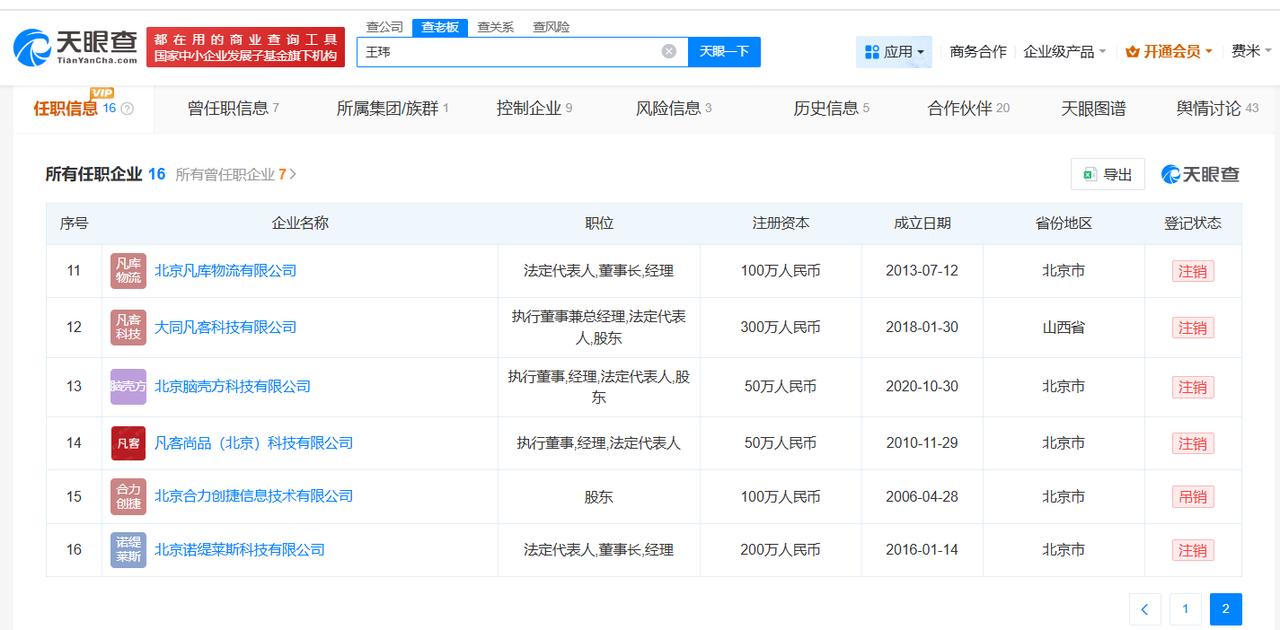Open 北京凡库物流有限公司 link
The height and width of the screenshot is (630, 1280).
[x=225, y=271]
